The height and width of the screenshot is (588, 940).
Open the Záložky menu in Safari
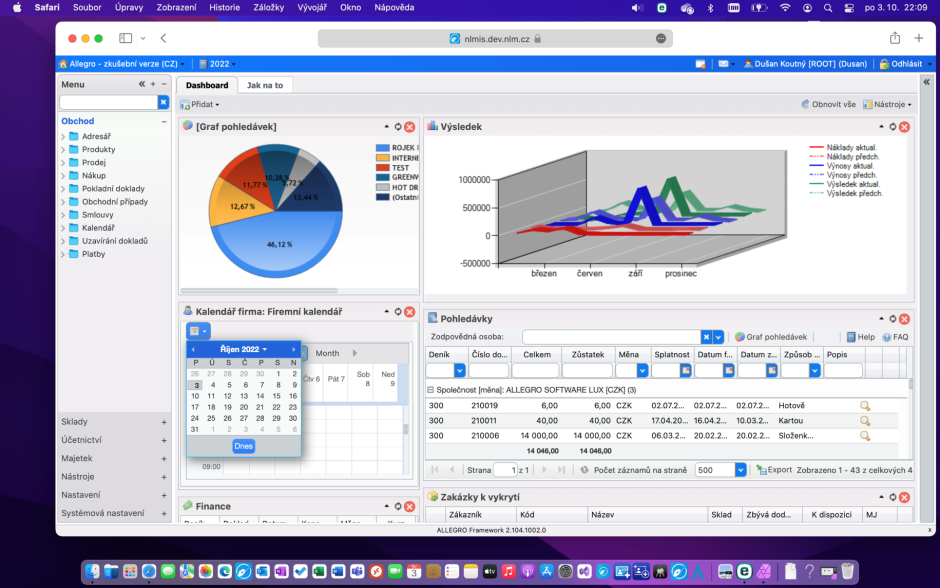click(269, 8)
